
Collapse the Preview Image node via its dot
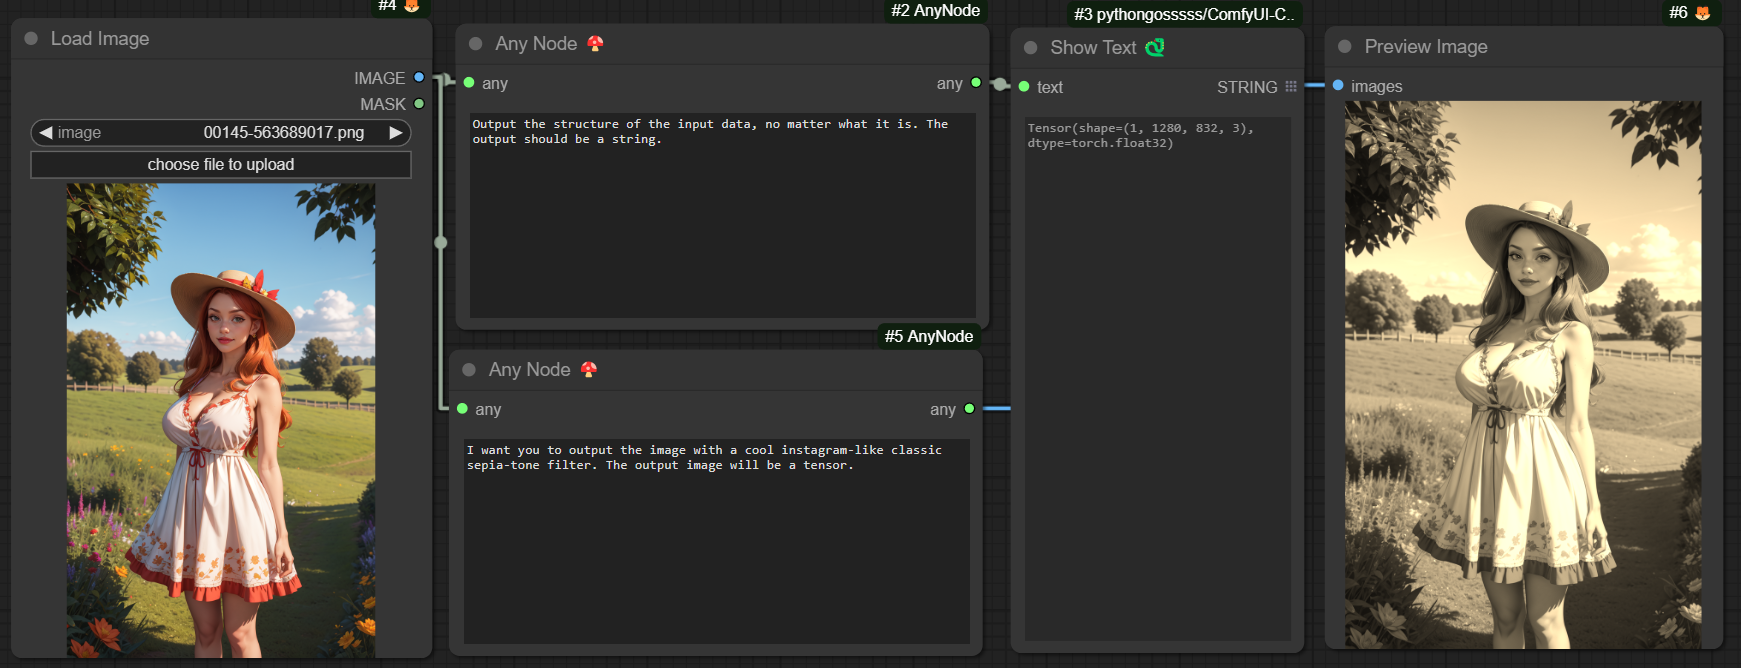point(1345,47)
